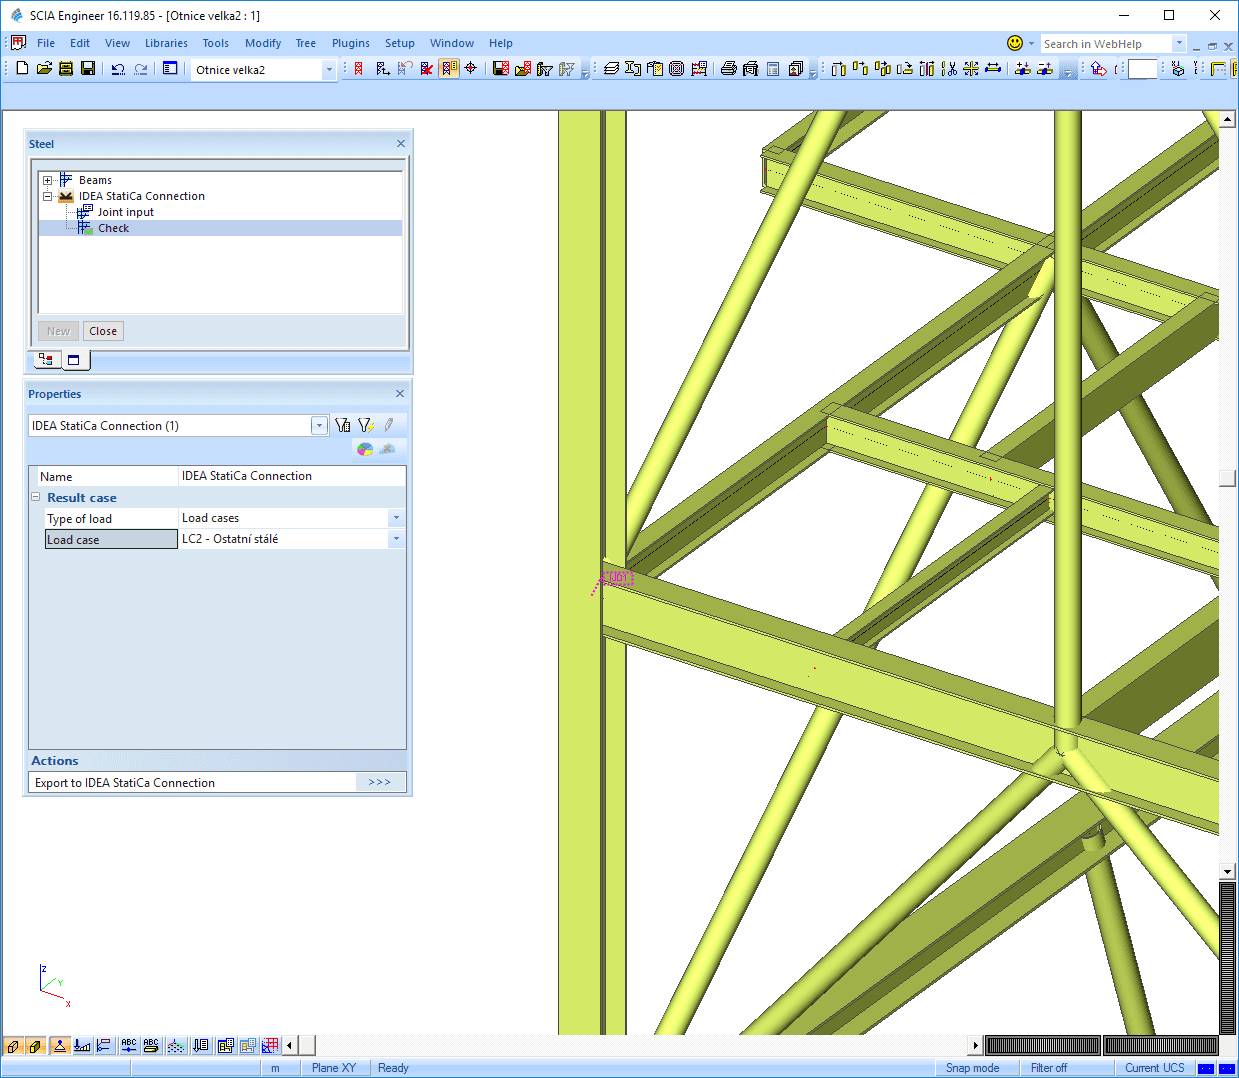
Task: Open the Search in WebHelp dropdown arrow
Action: (x=1179, y=43)
